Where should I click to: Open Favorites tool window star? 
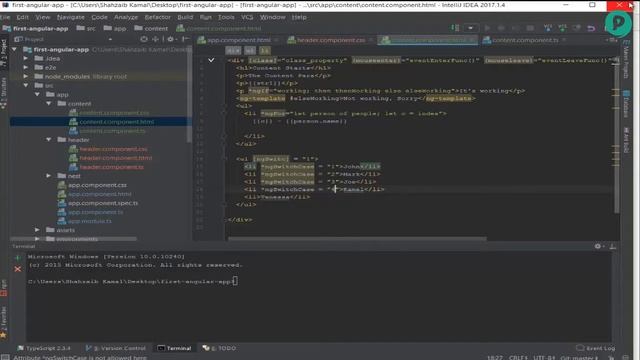point(4,335)
